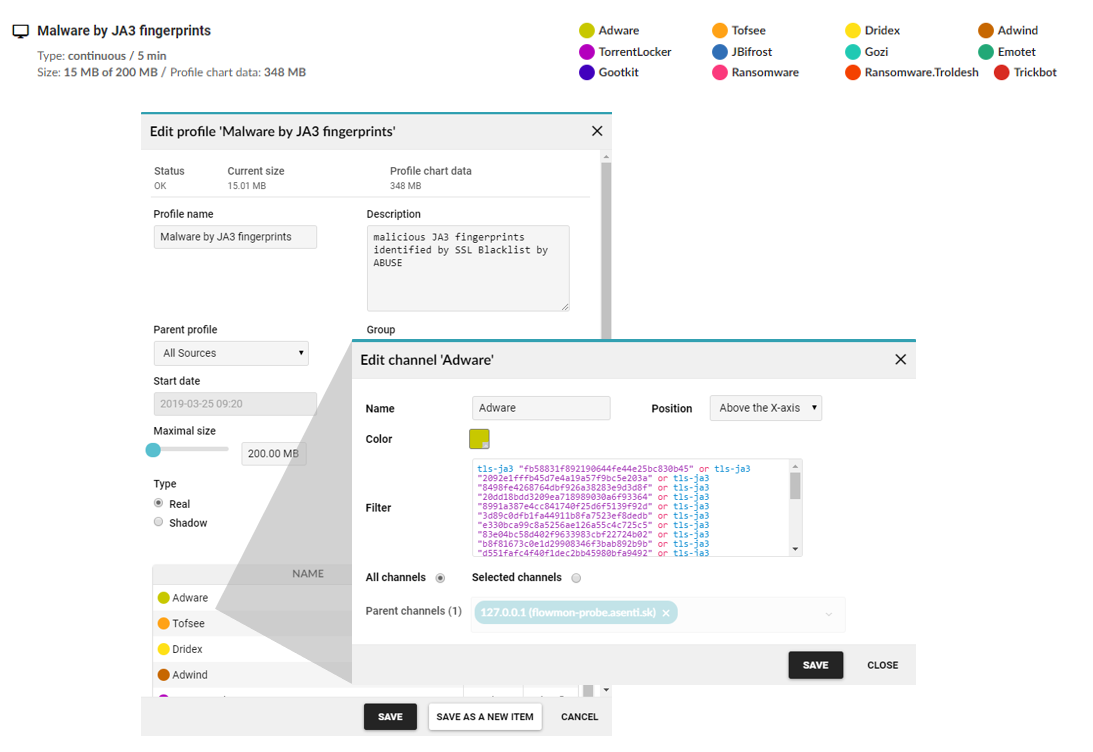Click Save As A New Item button
Image resolution: width=1093 pixels, height=752 pixels.
[x=485, y=717]
